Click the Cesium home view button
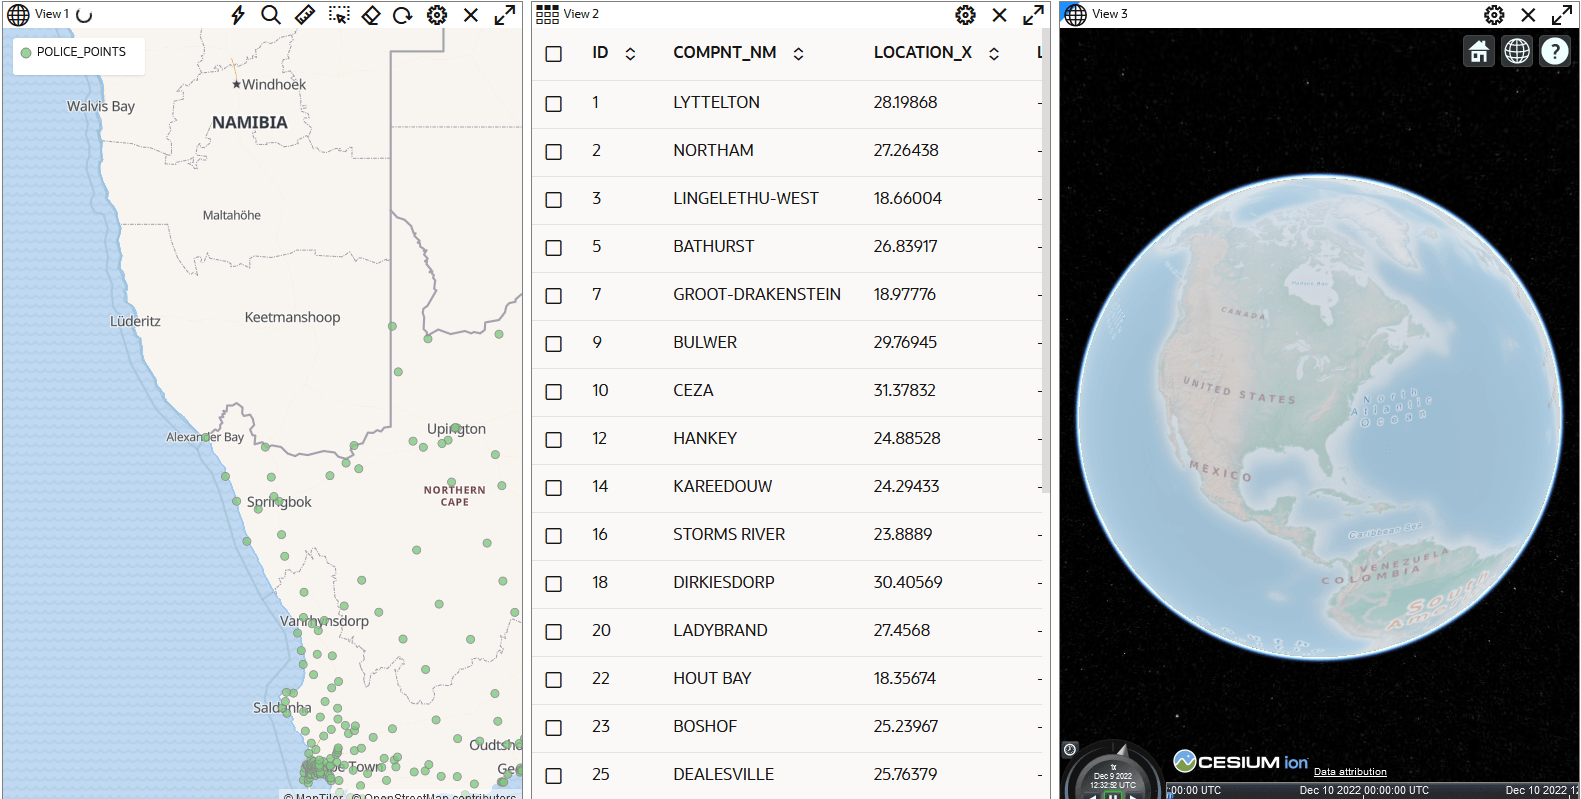The width and height of the screenshot is (1581, 799). [x=1479, y=51]
